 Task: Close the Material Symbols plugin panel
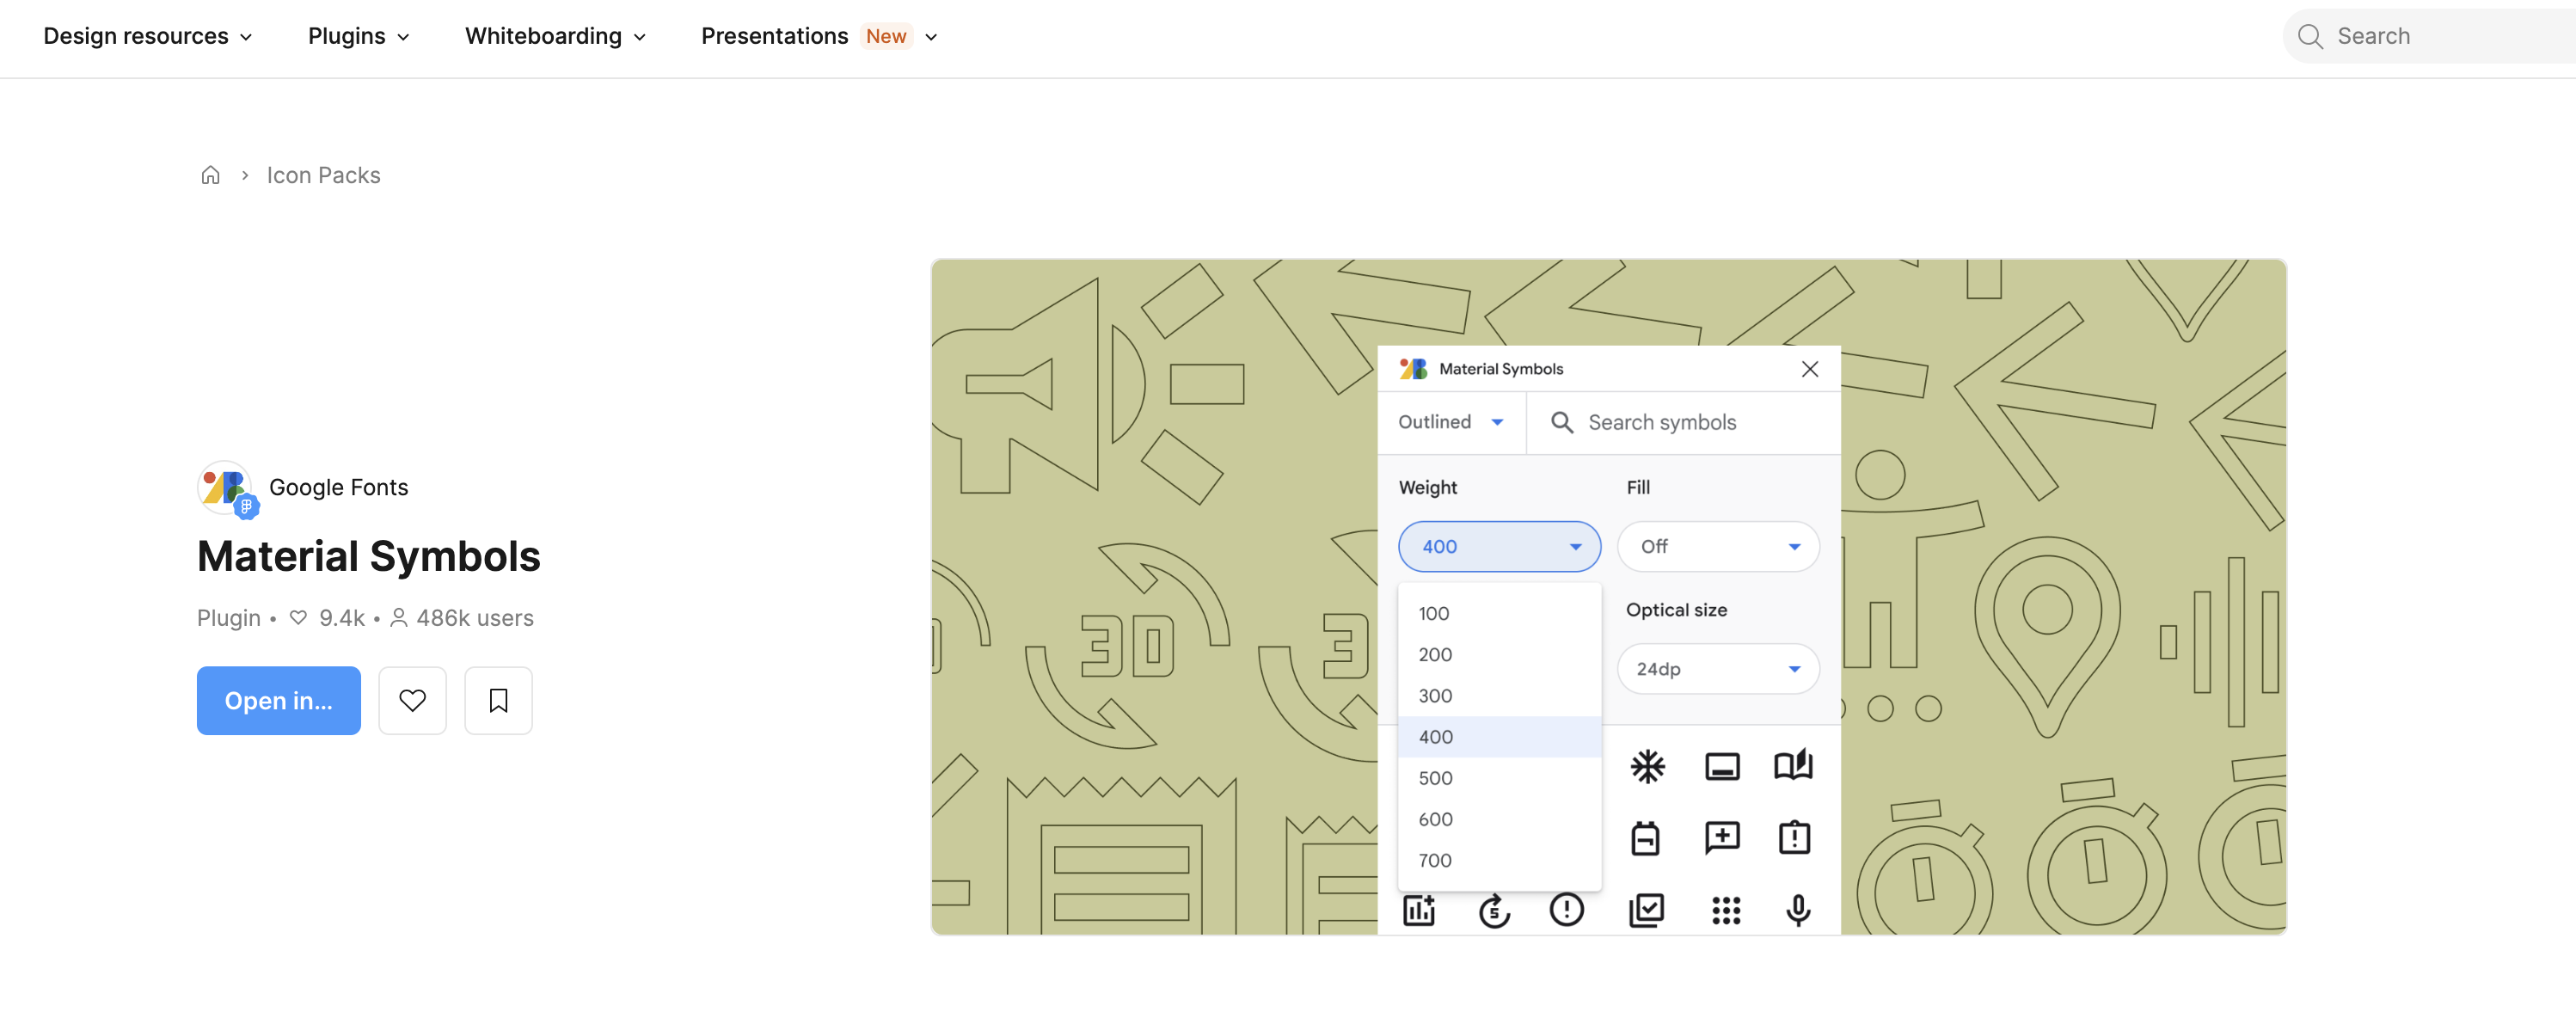1809,369
